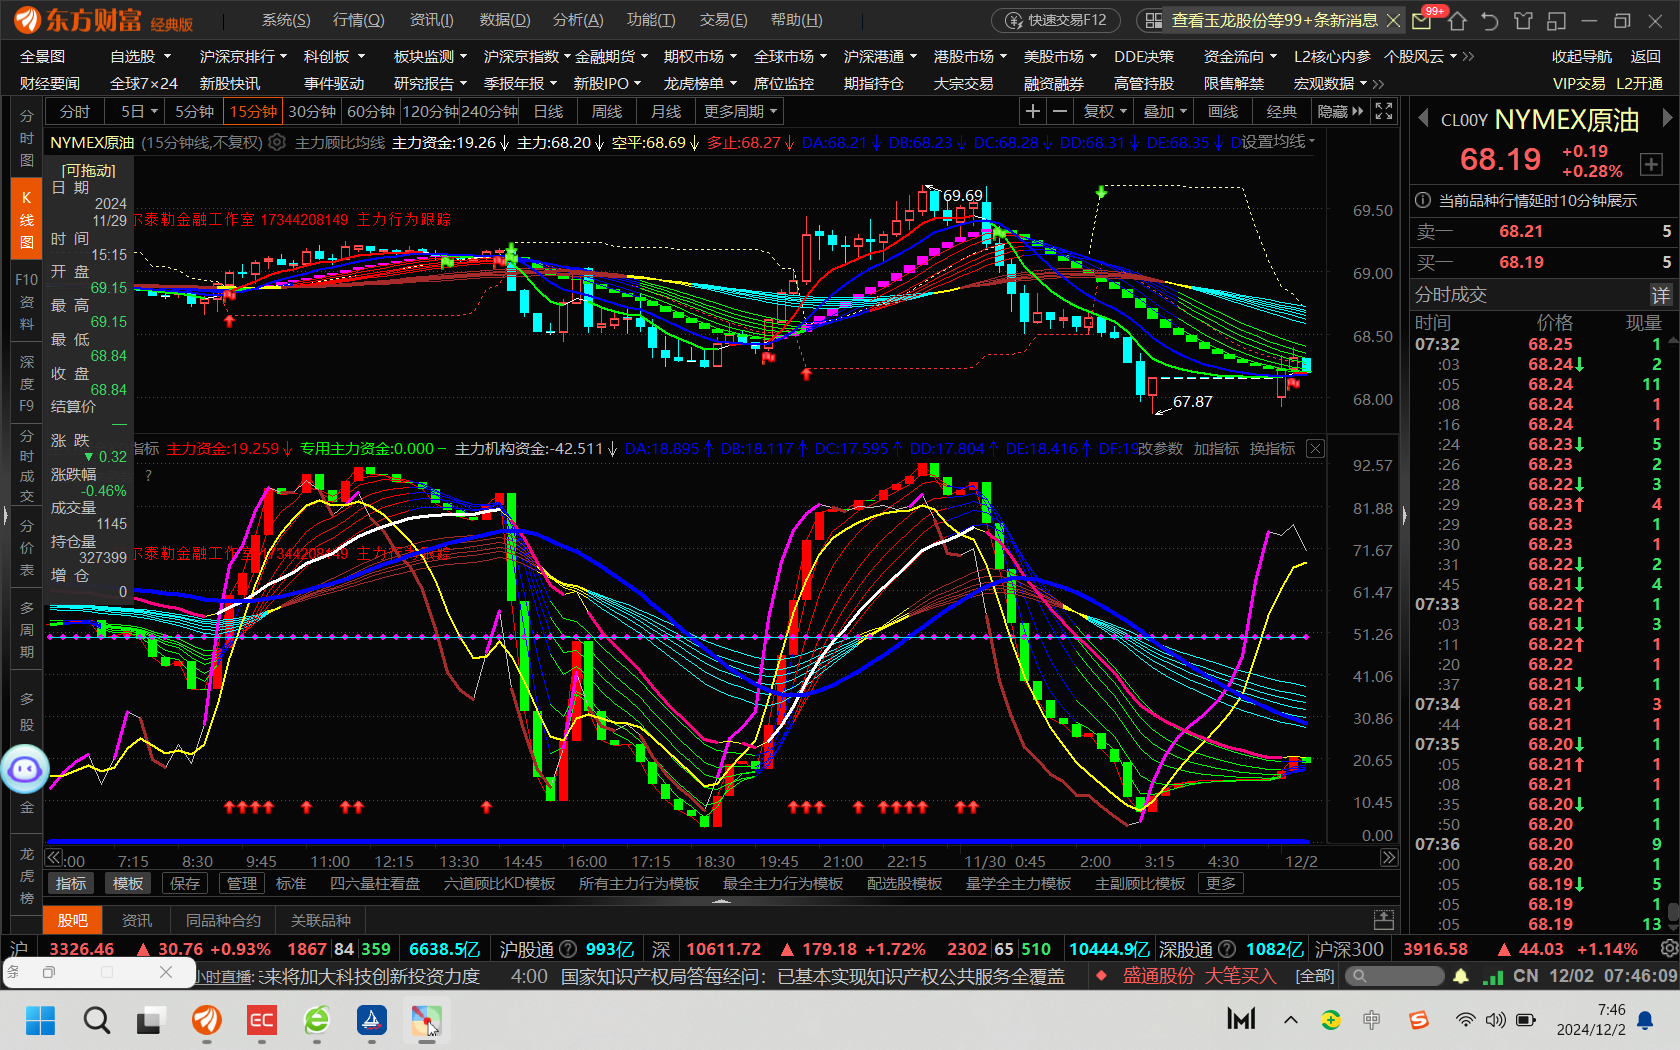Switch to 日线 daily chart
Screen dimensions: 1680x1050
click(x=548, y=112)
